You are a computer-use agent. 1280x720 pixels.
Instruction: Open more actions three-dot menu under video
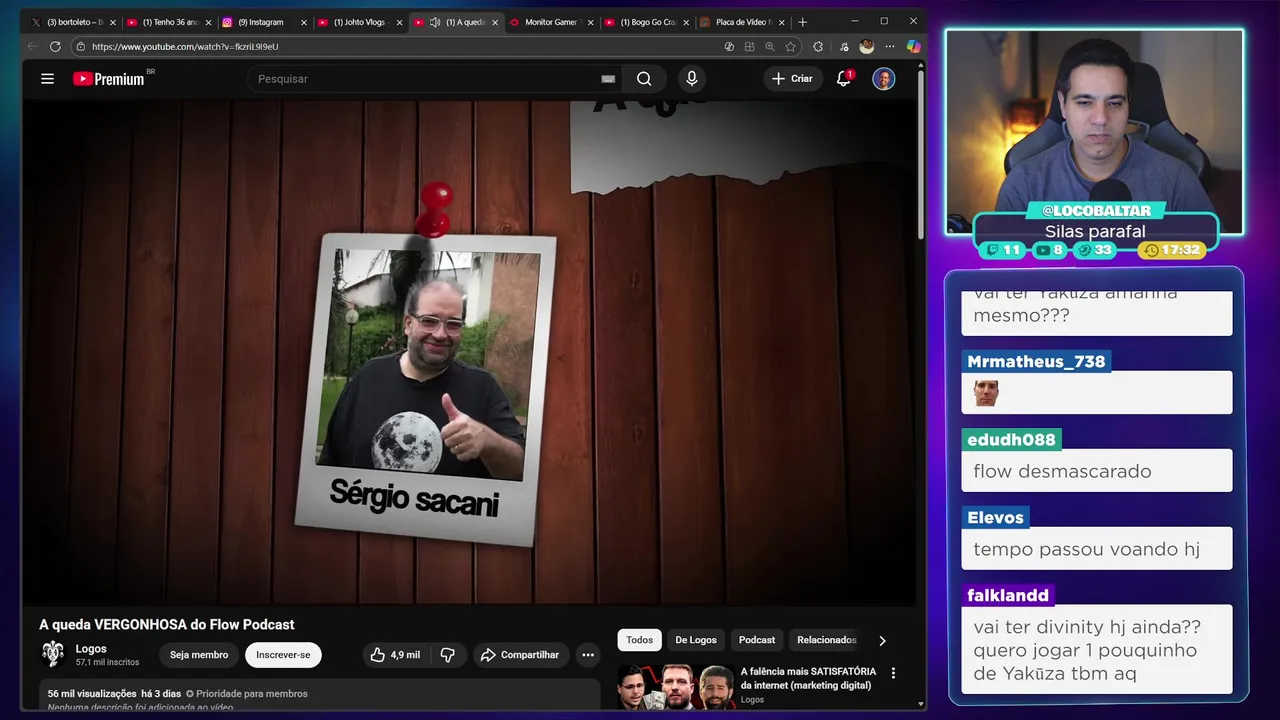point(588,655)
